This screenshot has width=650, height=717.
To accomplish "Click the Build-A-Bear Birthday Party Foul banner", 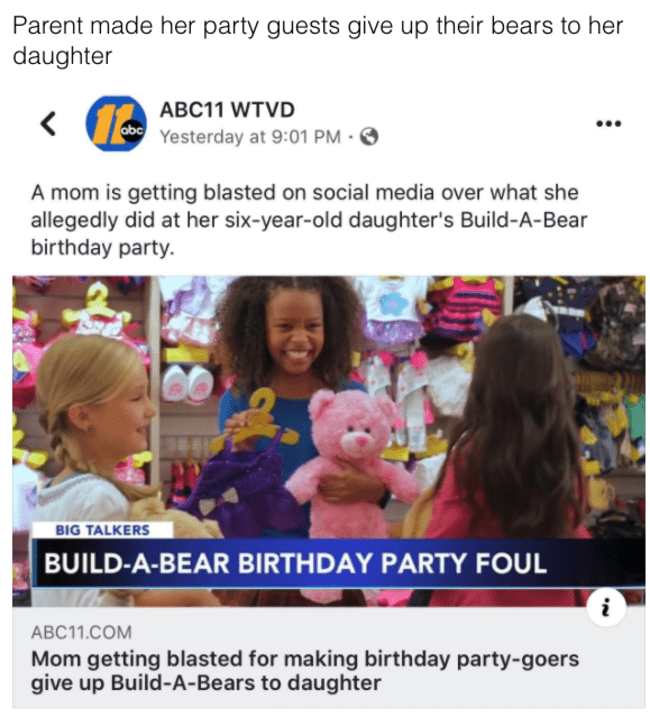I will coord(338,562).
